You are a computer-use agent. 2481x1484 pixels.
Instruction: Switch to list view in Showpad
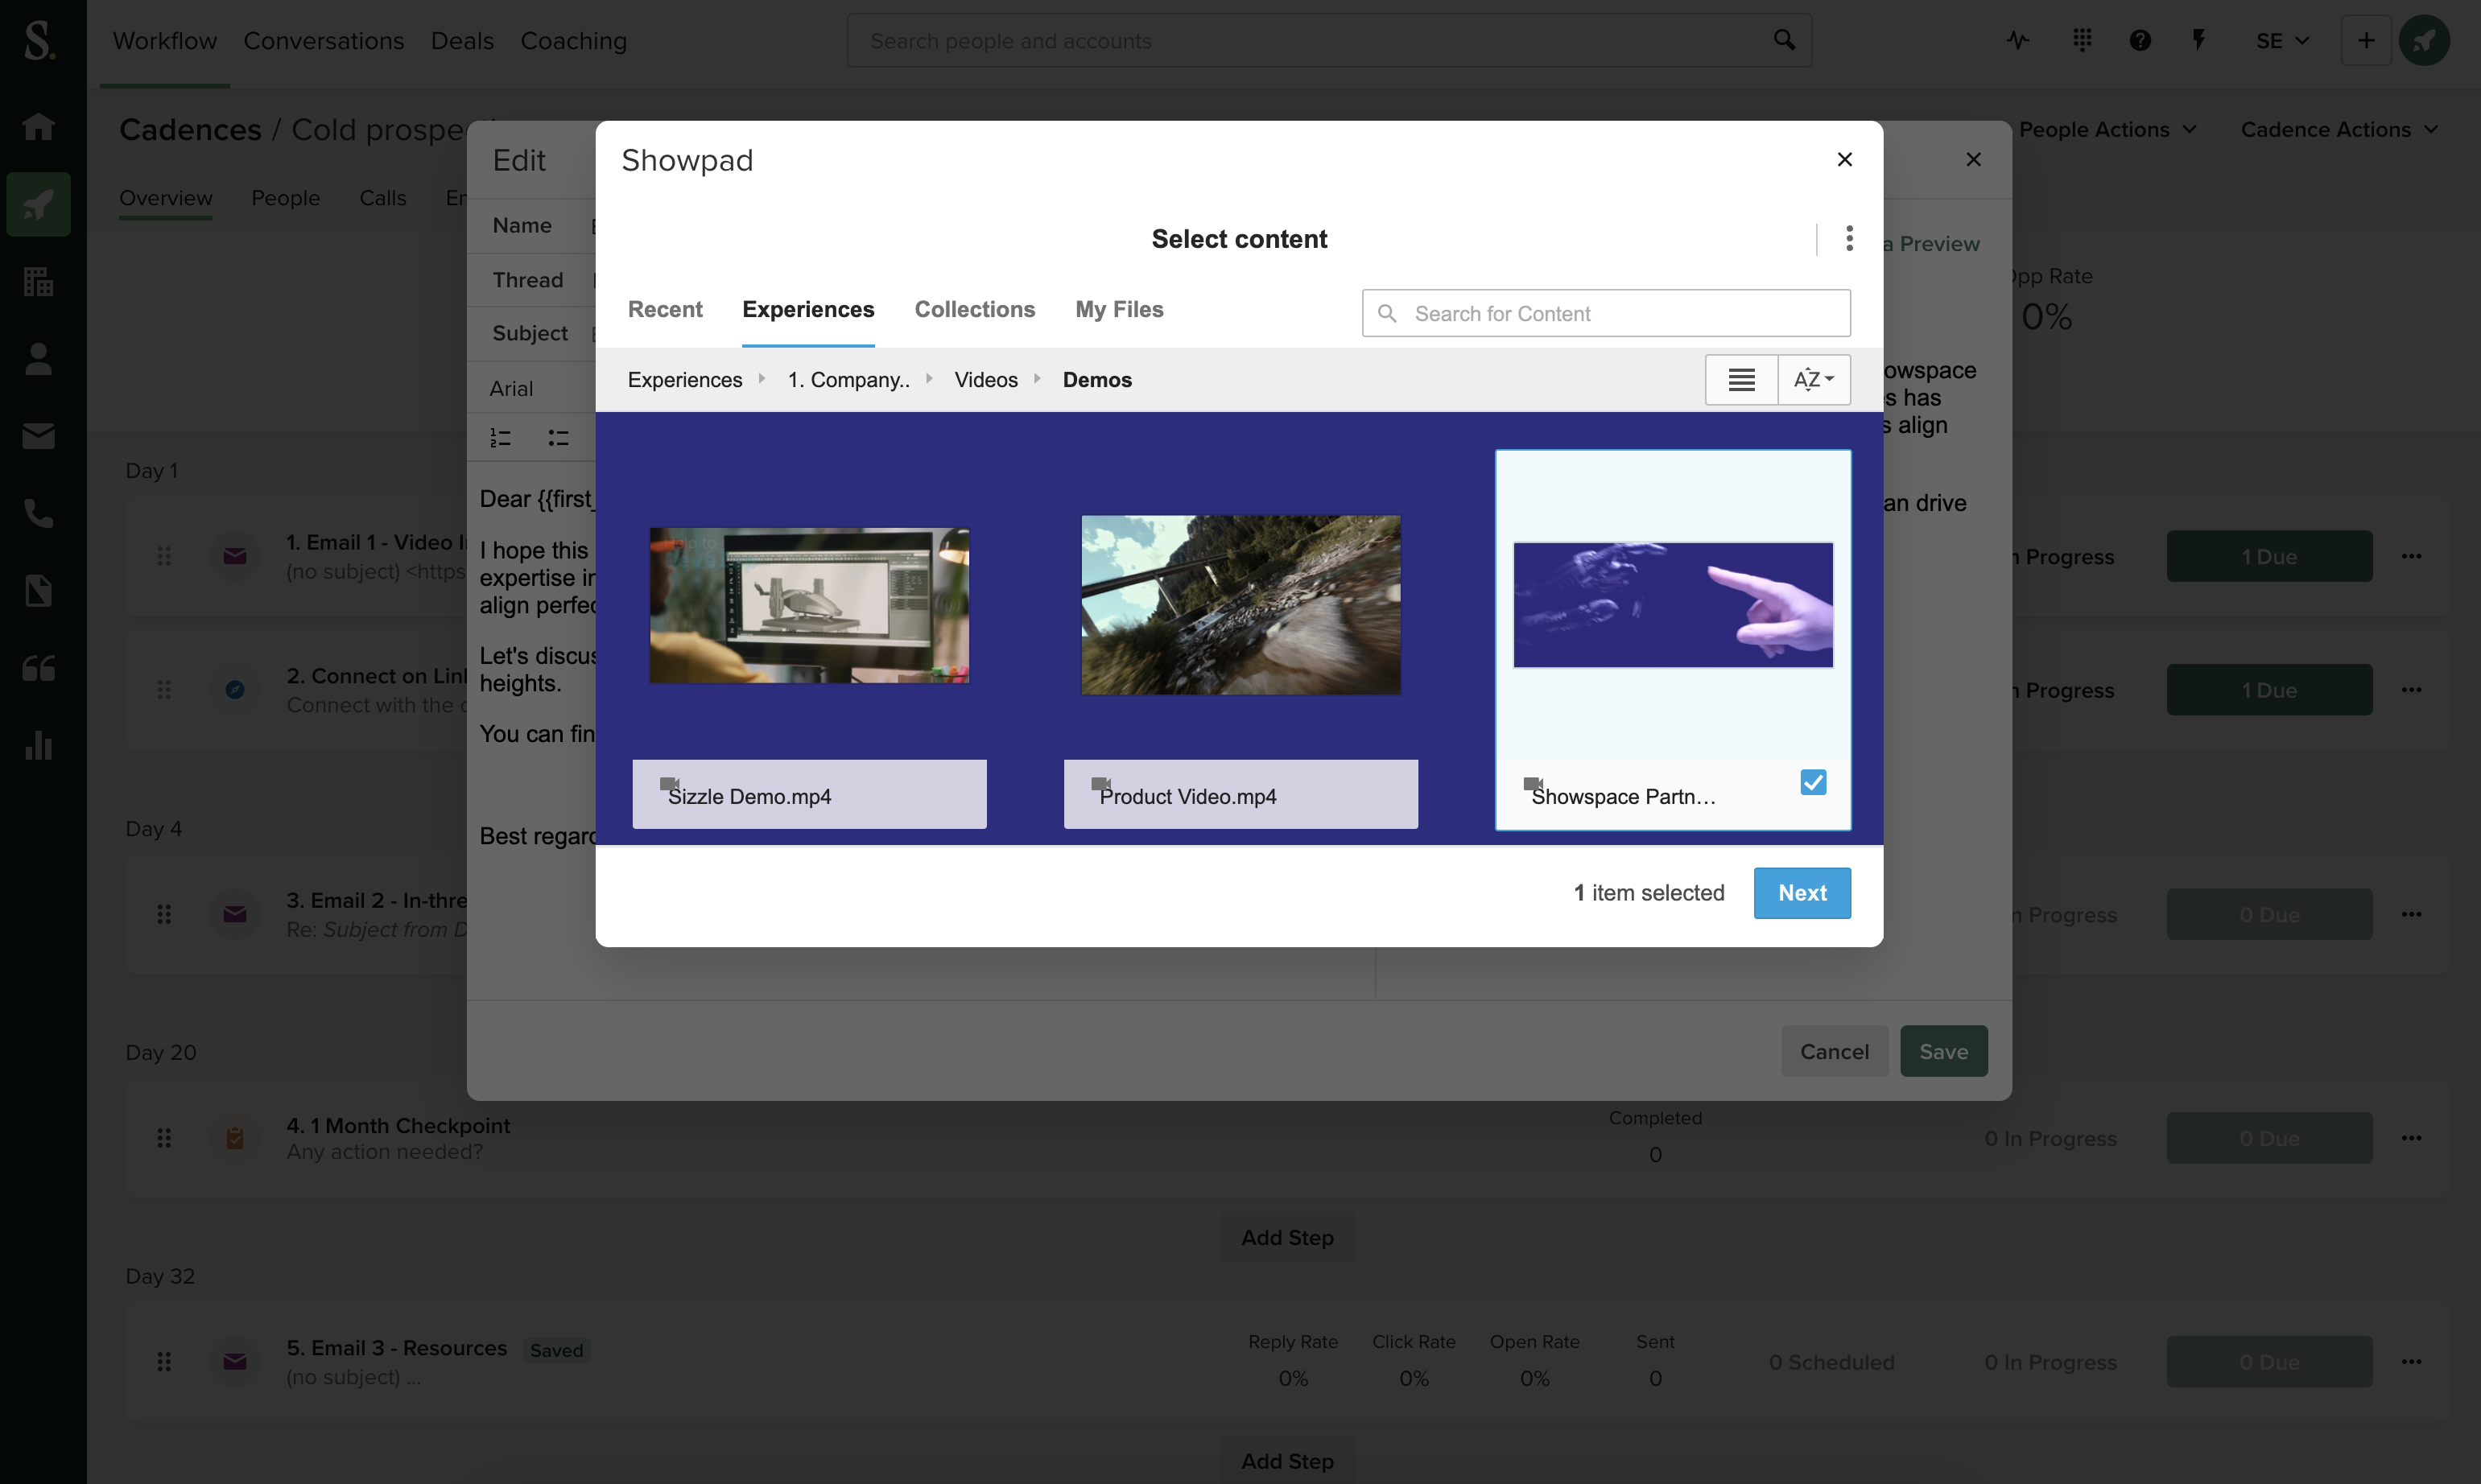(1741, 380)
